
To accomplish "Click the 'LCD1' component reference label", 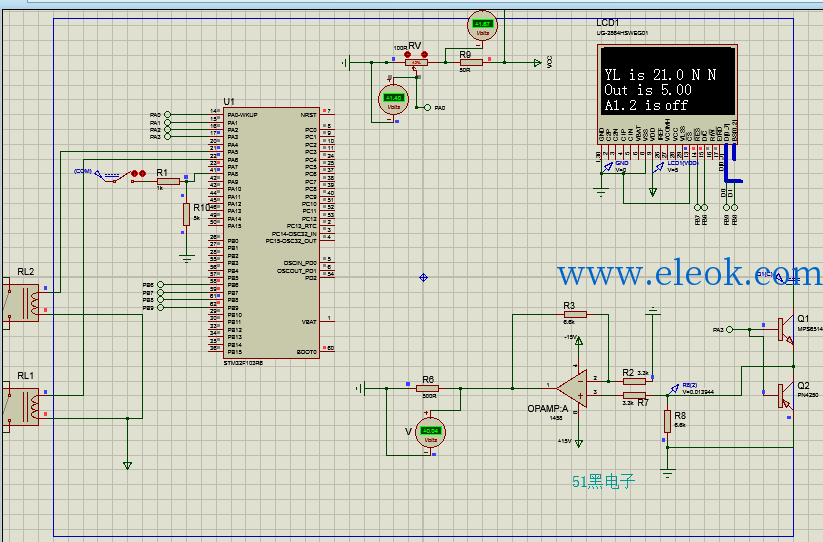I will (608, 23).
